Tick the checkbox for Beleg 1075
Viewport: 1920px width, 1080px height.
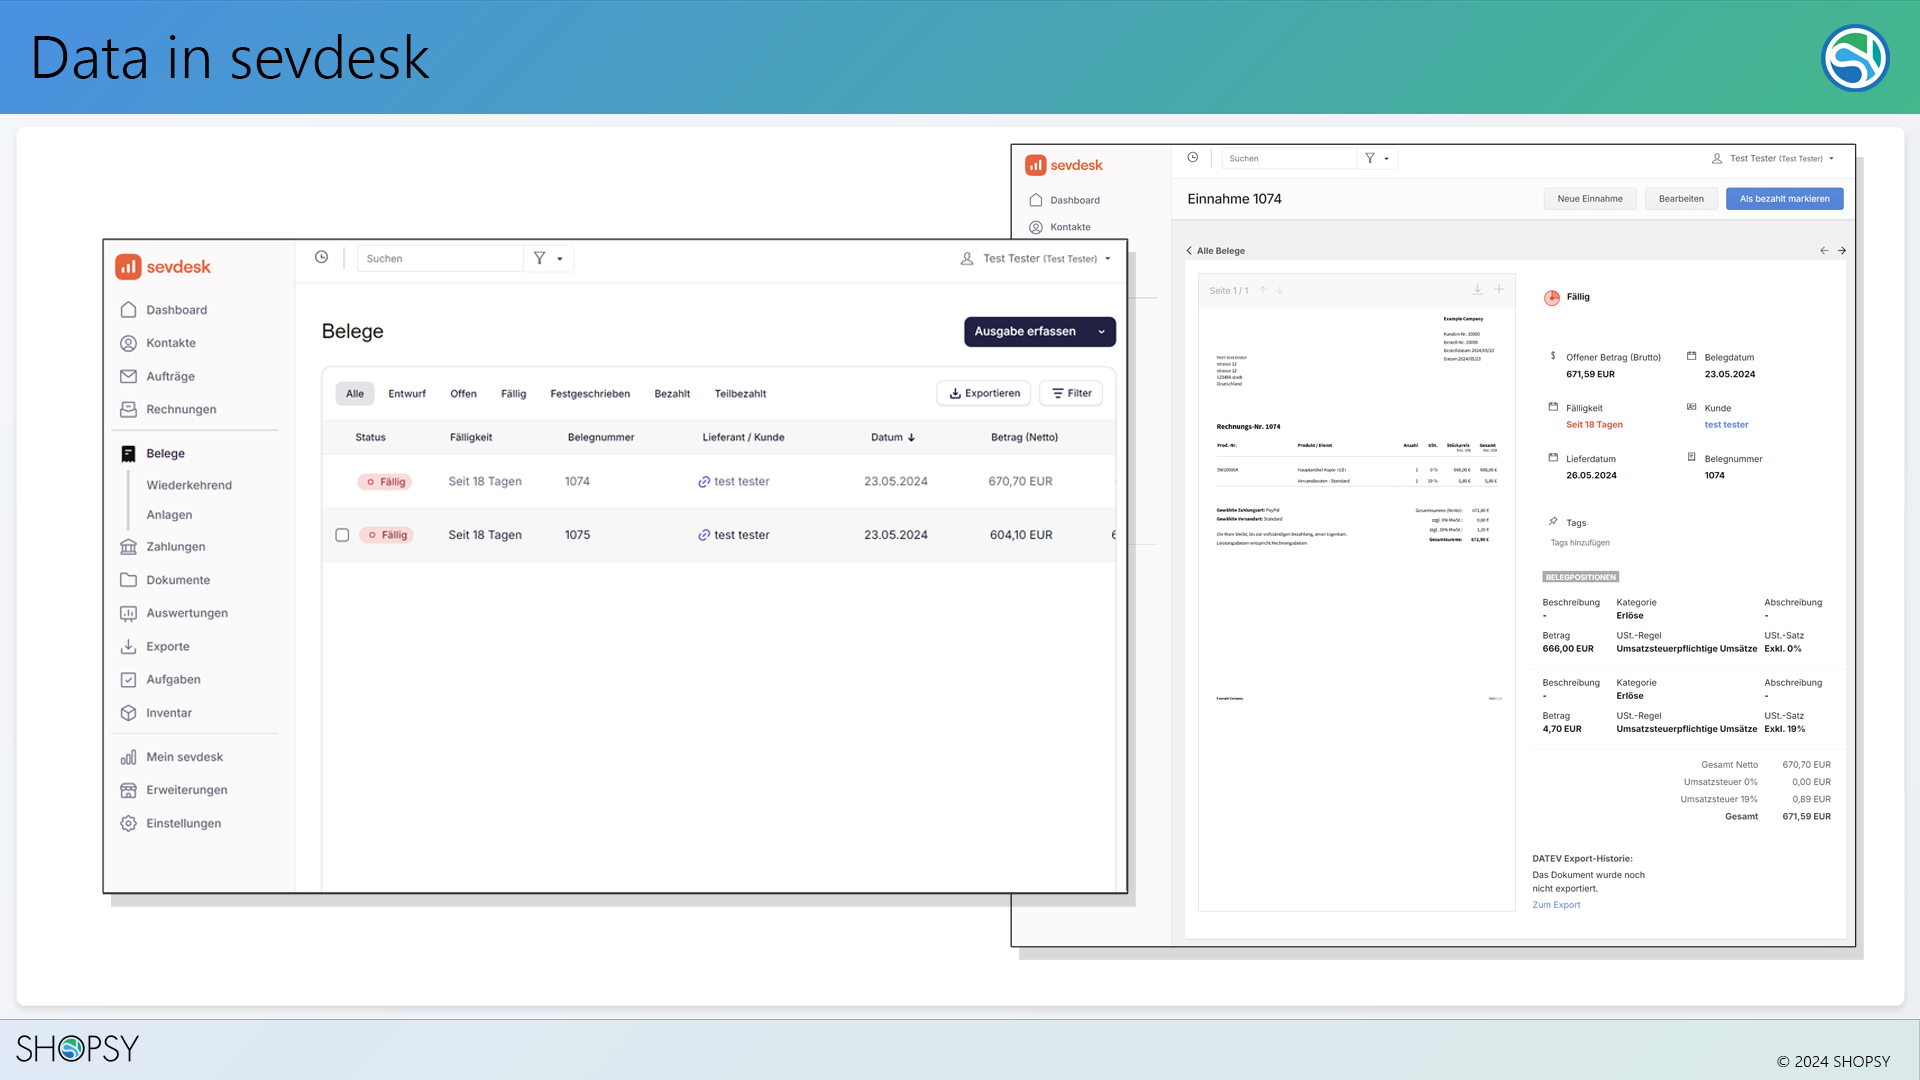click(342, 535)
